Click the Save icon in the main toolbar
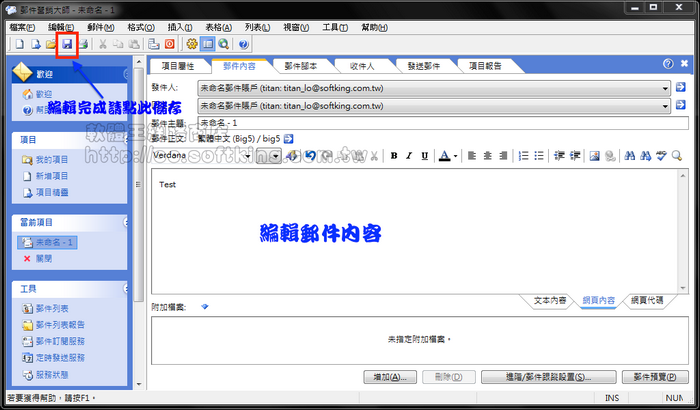Viewport: 700px width, 410px height. 67,45
